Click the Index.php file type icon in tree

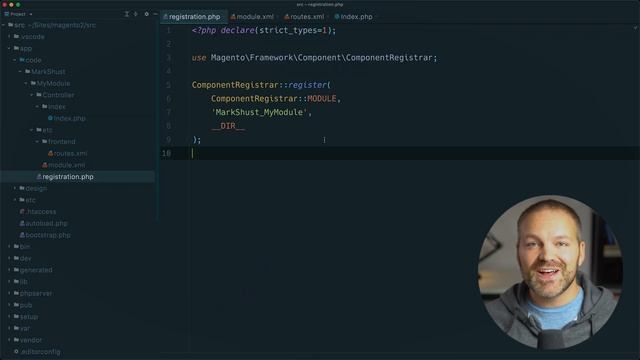coord(50,118)
